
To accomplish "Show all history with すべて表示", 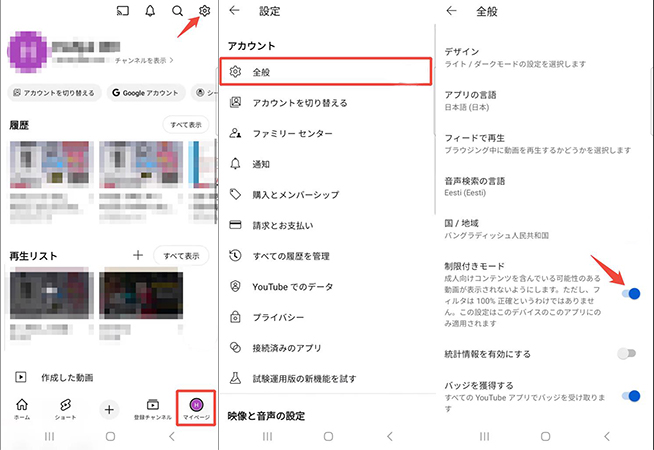I will 186,125.
